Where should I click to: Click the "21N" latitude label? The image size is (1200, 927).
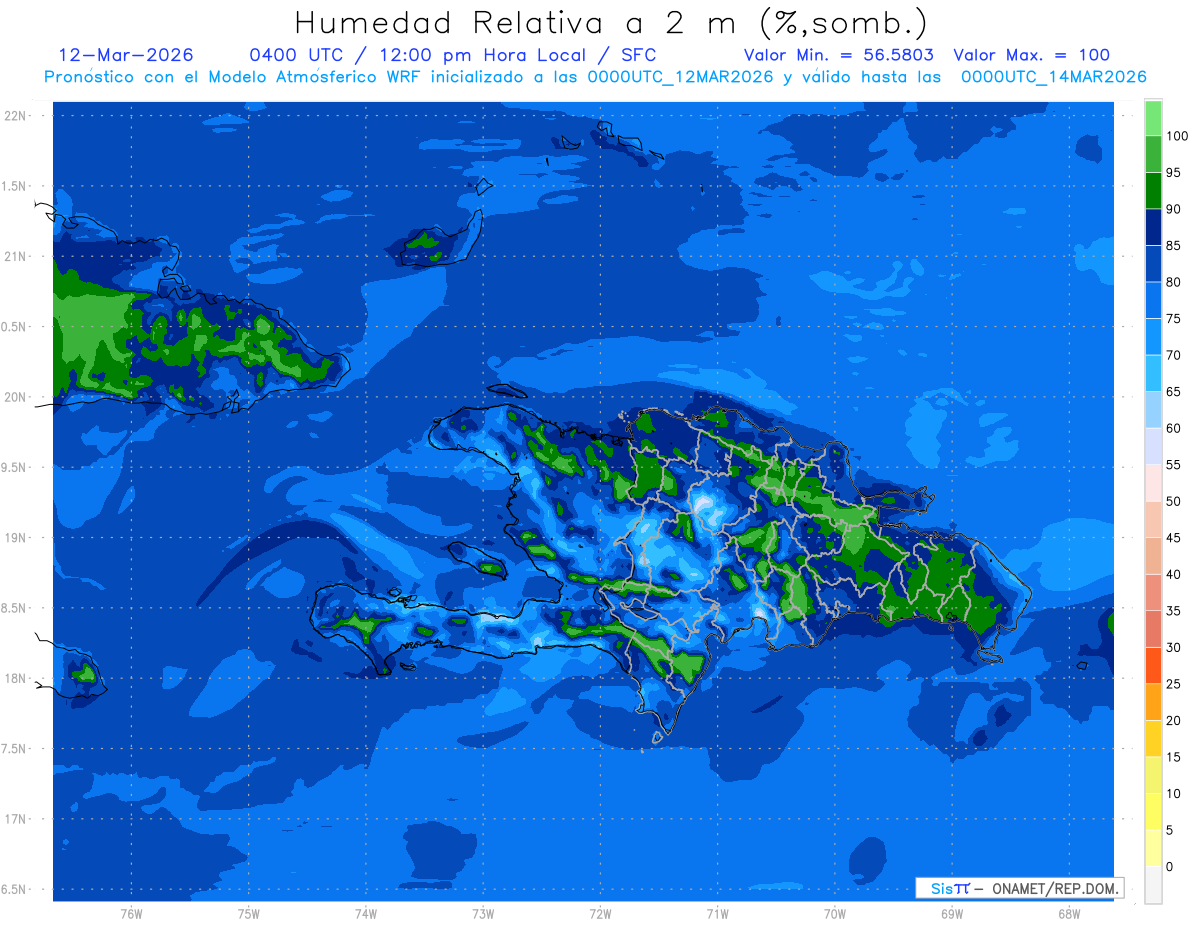(x=16, y=257)
